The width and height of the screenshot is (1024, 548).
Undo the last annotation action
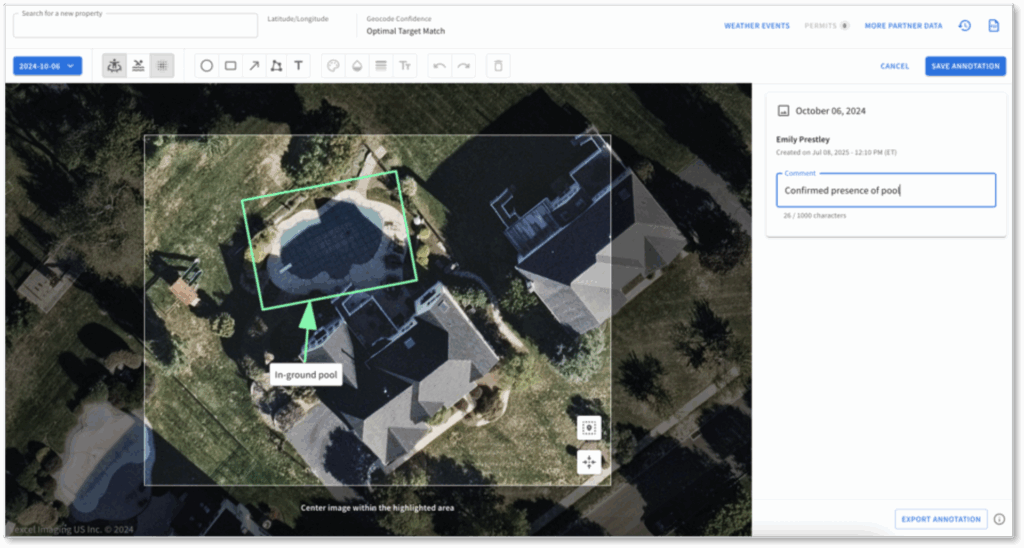tap(439, 66)
